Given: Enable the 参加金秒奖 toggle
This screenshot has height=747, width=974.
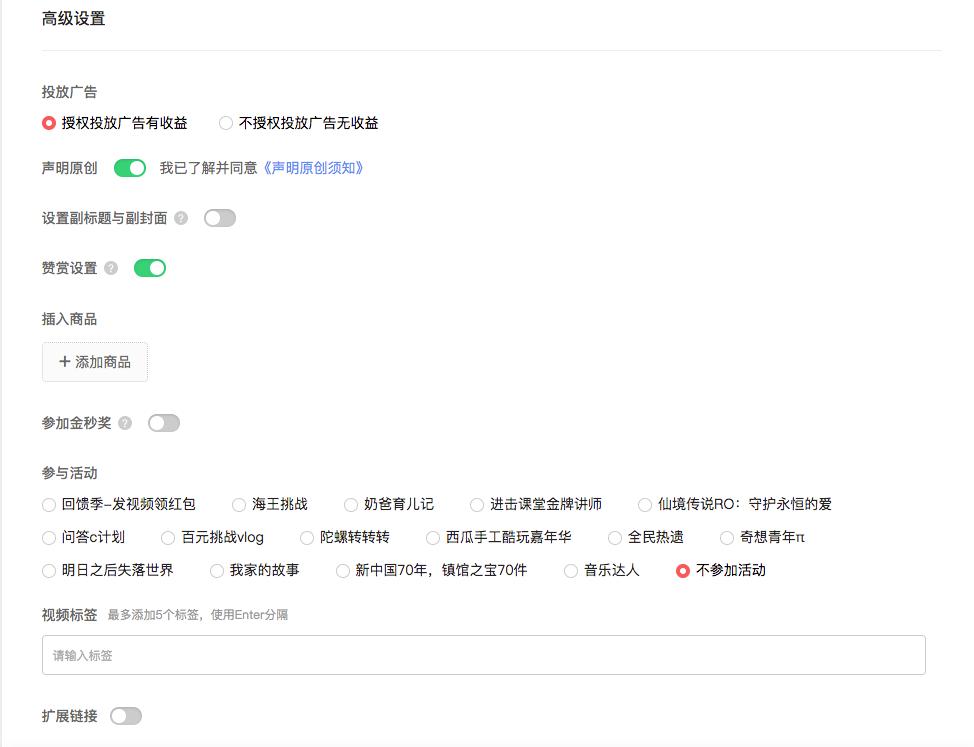Looking at the screenshot, I should point(164,422).
